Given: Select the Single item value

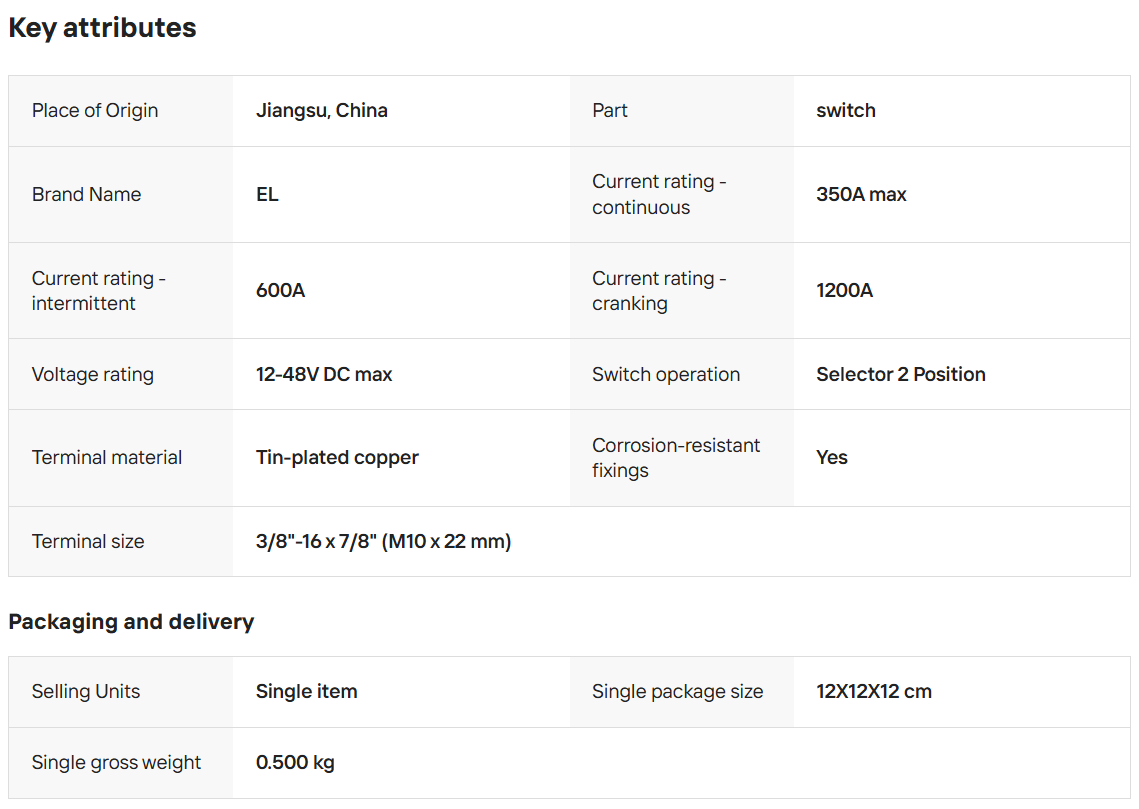Looking at the screenshot, I should (x=306, y=692).
